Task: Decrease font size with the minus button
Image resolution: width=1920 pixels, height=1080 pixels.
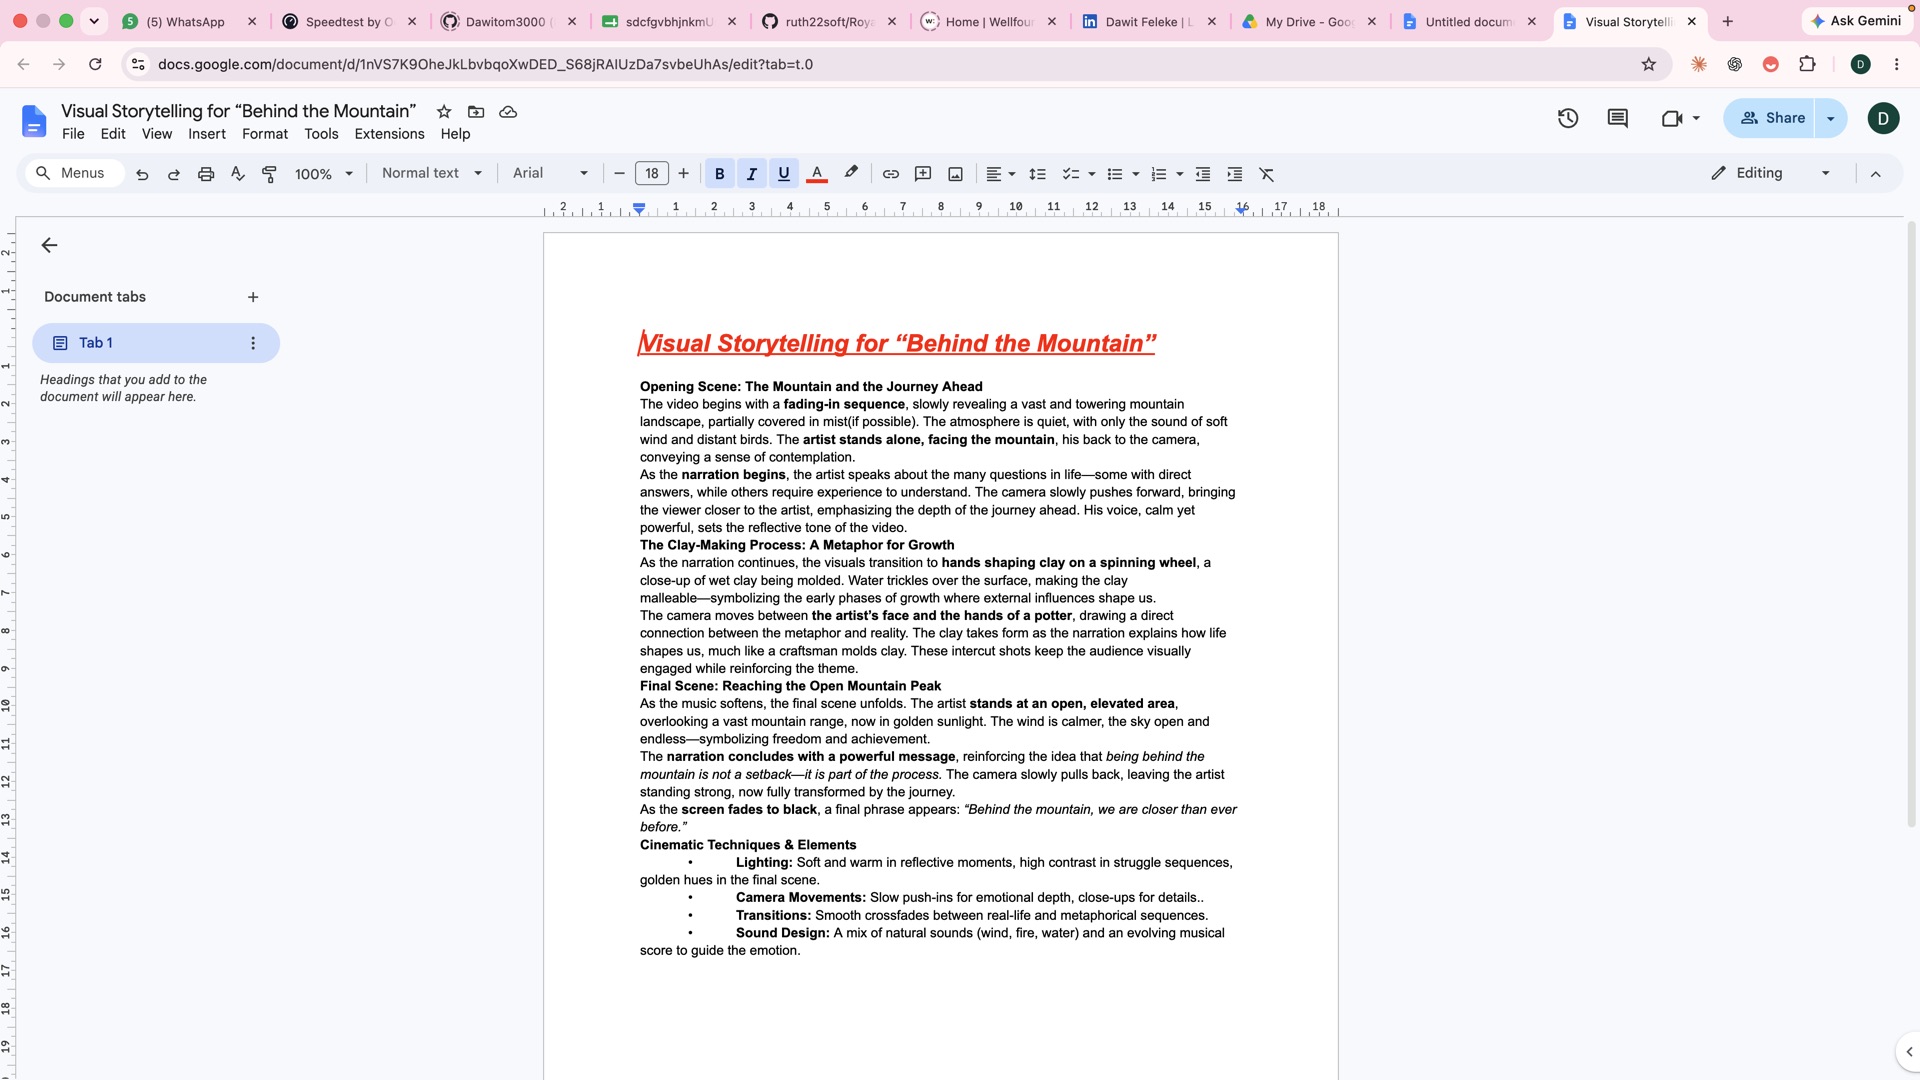Action: tap(619, 174)
